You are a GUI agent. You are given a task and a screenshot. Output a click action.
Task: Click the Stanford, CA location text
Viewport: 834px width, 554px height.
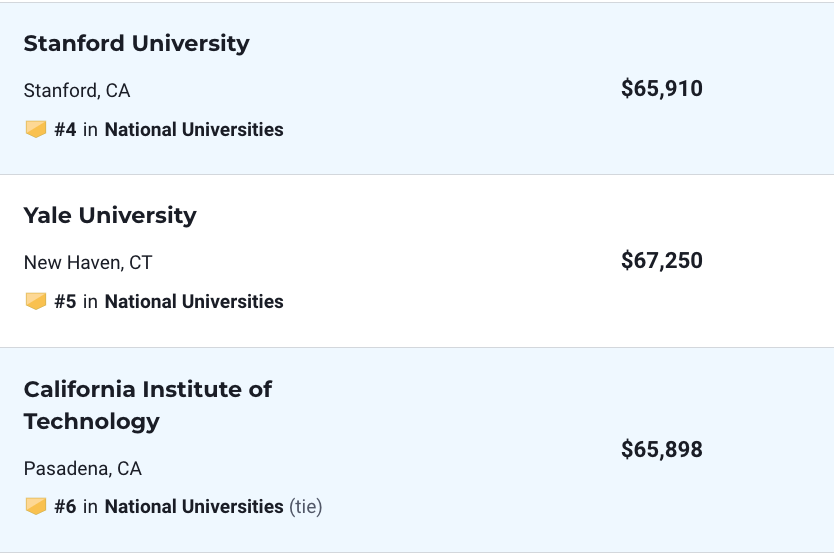(x=77, y=91)
